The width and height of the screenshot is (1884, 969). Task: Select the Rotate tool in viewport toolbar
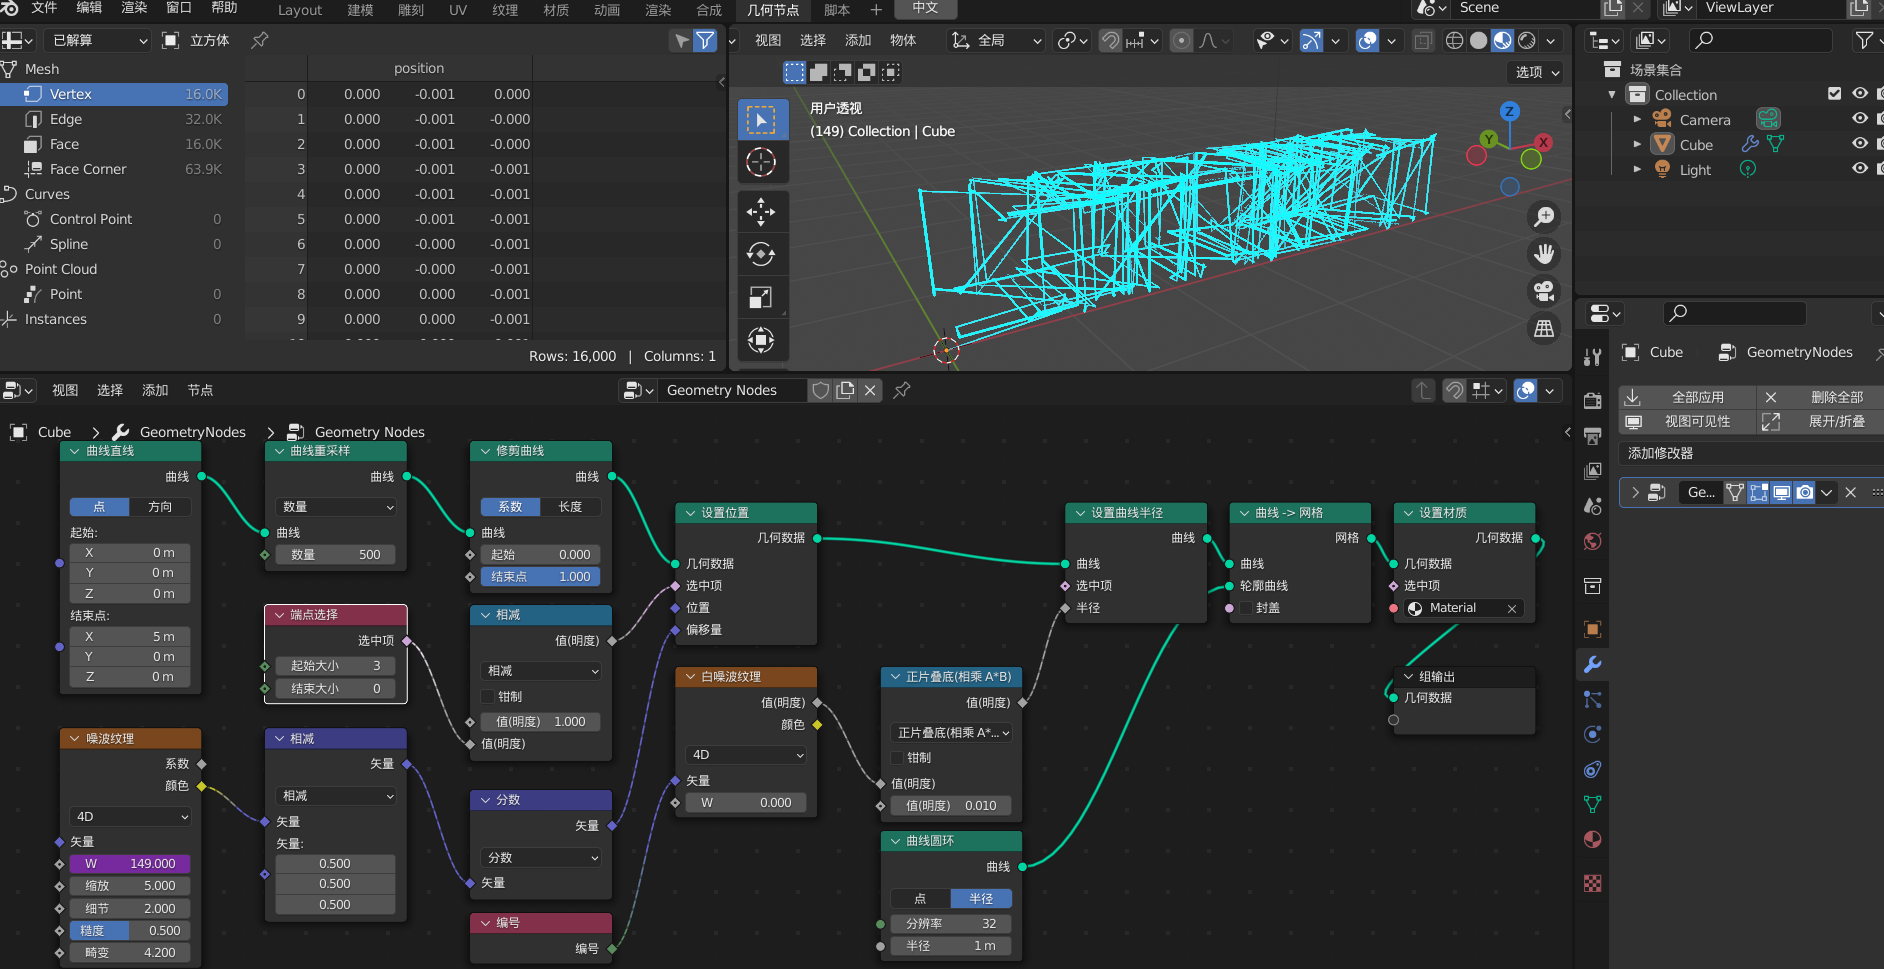tap(761, 254)
